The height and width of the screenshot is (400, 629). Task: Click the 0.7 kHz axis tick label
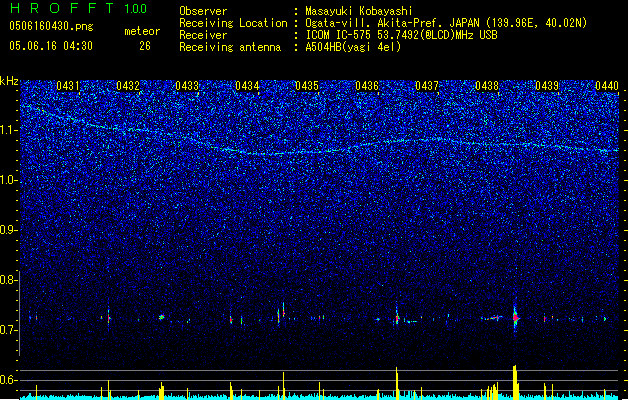coord(9,330)
